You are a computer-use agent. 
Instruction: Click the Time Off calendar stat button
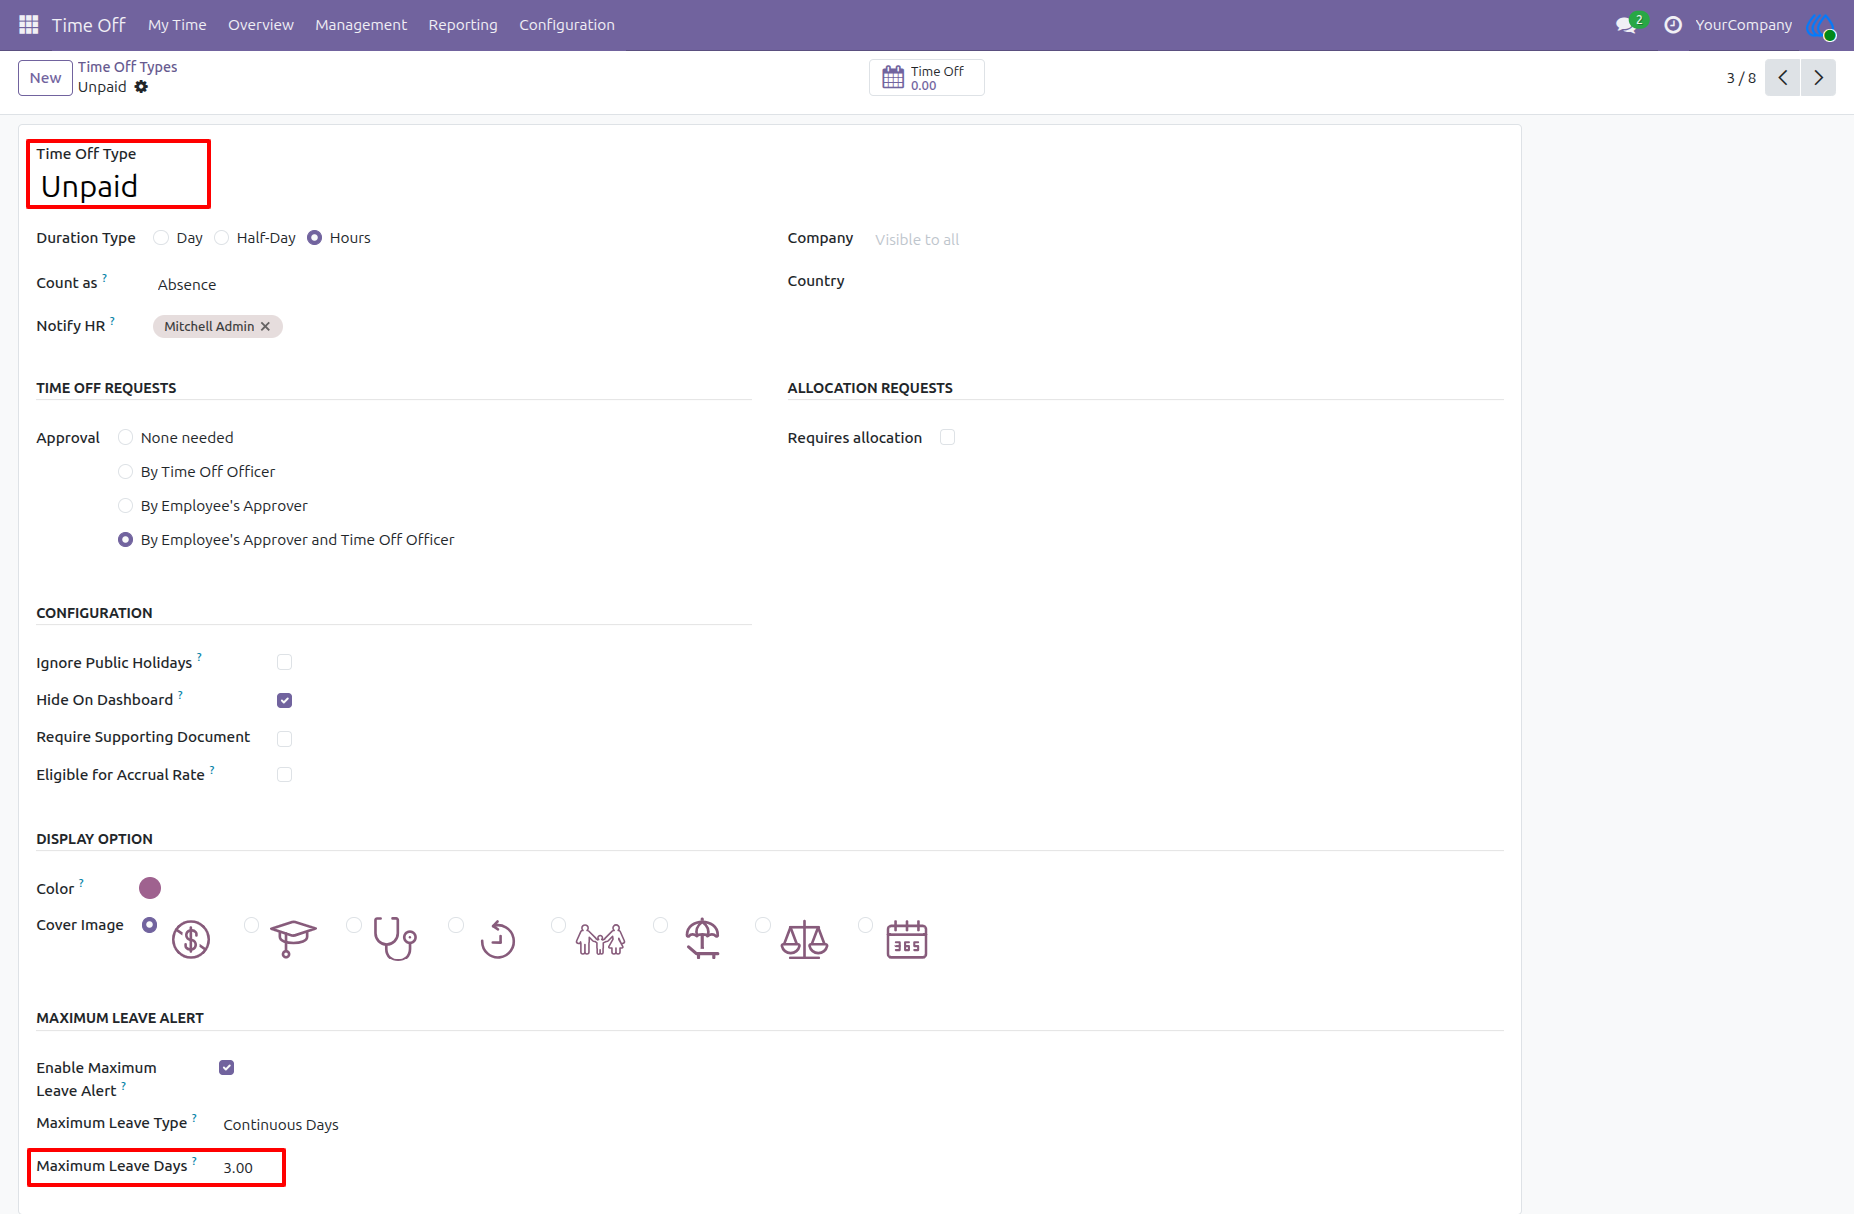pos(926,78)
